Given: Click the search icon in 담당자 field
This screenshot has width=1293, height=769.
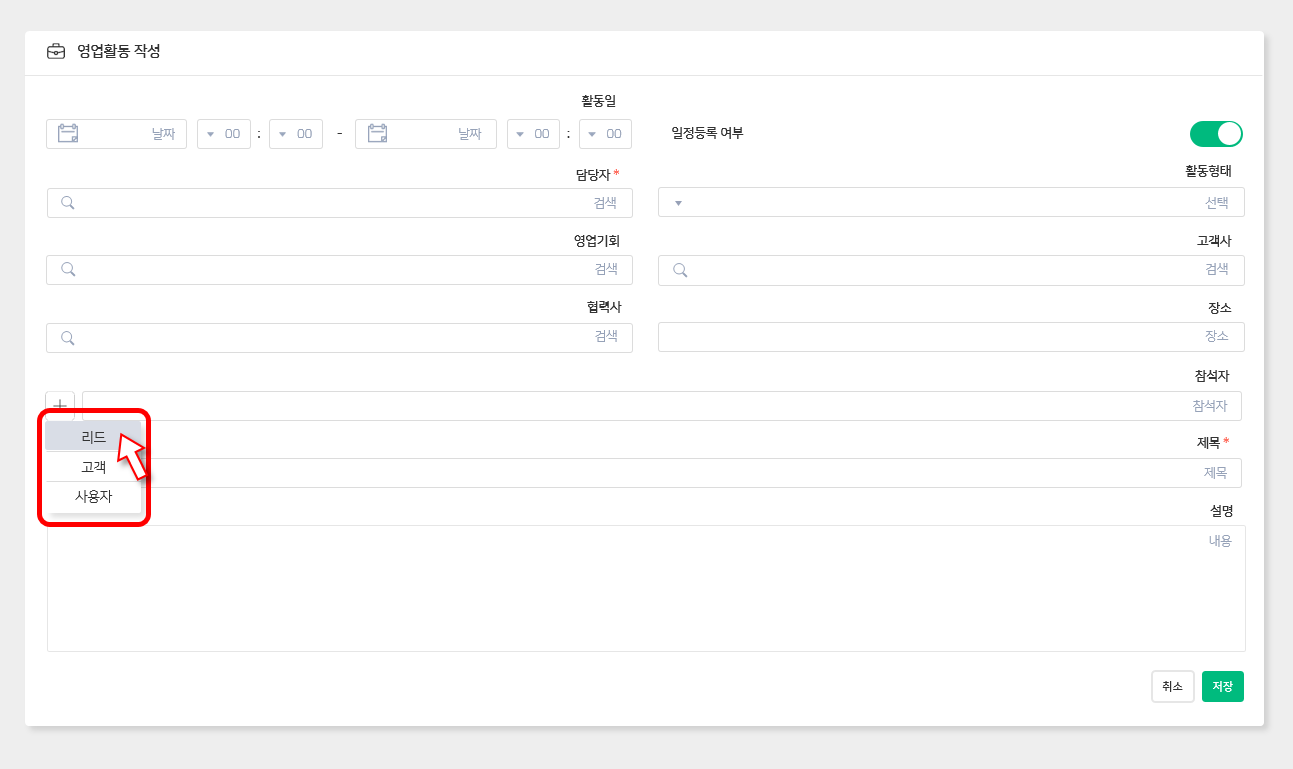Looking at the screenshot, I should (x=68, y=203).
